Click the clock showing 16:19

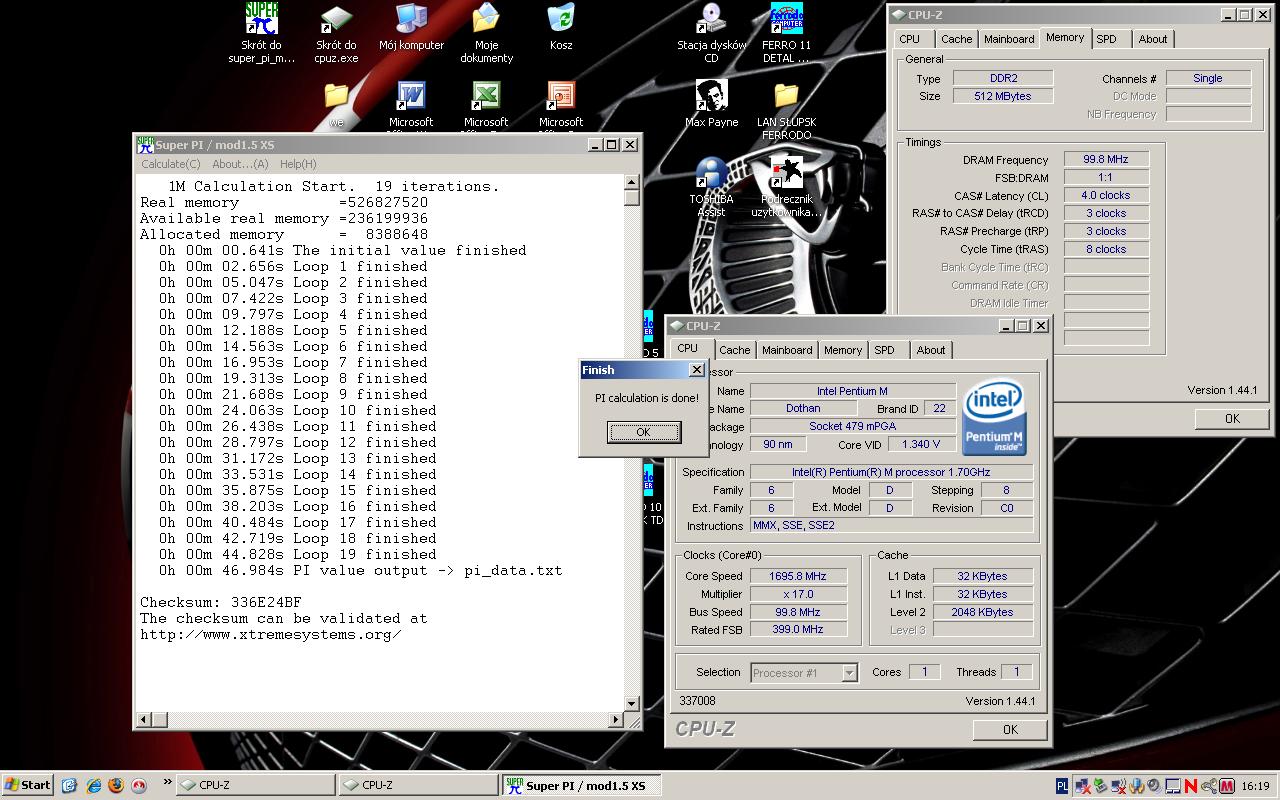click(1255, 786)
